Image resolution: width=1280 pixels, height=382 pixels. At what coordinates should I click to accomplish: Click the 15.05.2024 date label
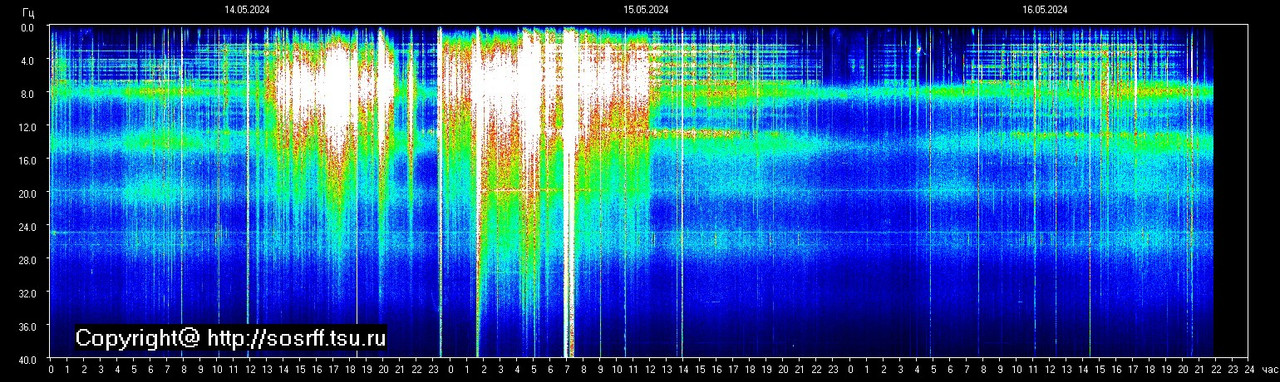(x=646, y=9)
